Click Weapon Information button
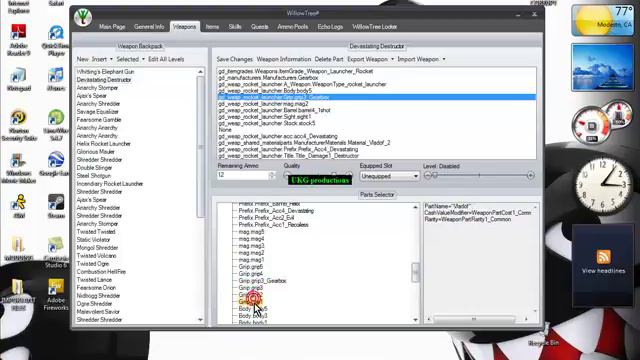The height and width of the screenshot is (360, 640). [x=284, y=59]
